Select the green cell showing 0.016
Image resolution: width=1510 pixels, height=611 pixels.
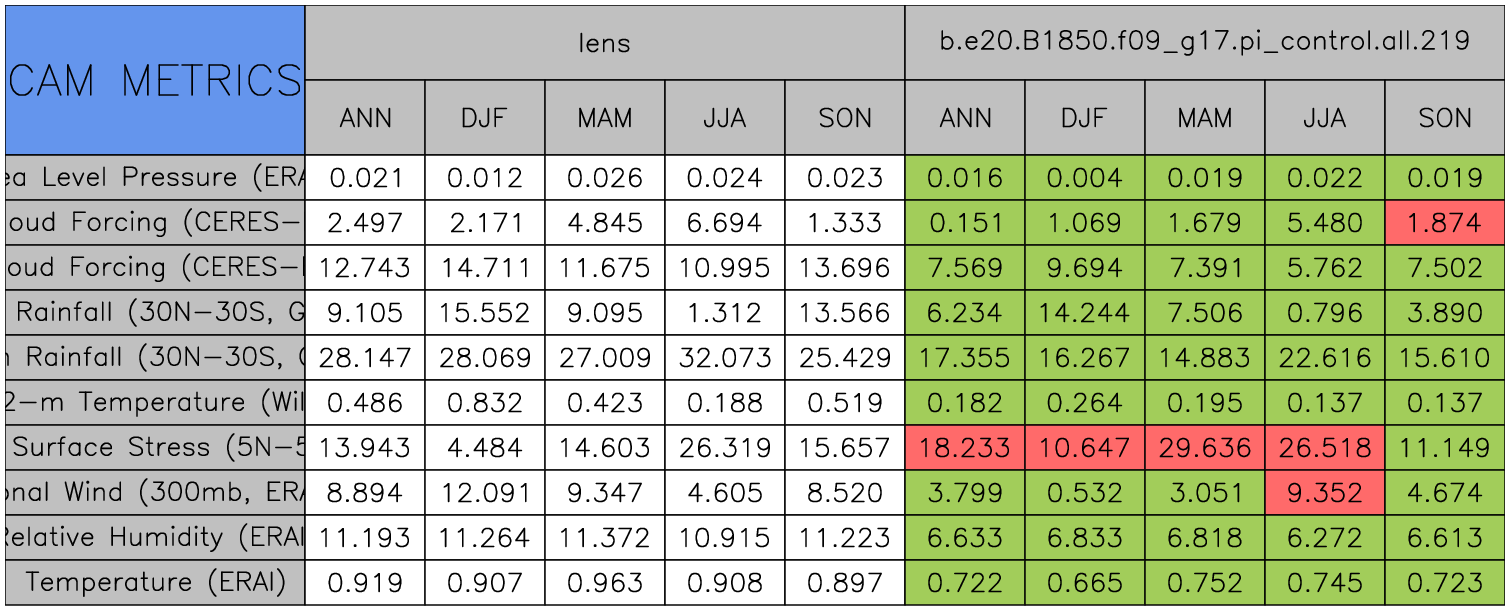pyautogui.click(x=965, y=178)
